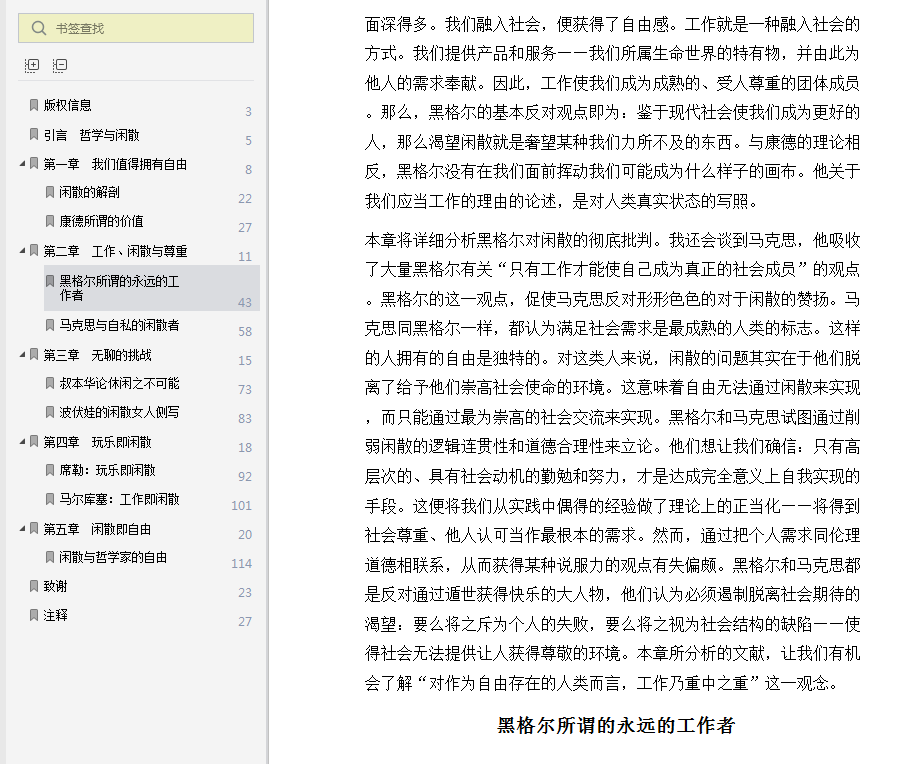907x764 pixels.
Task: Click the bookmark icon beside 马尔库塞：工作即闲散
Action: click(x=50, y=498)
